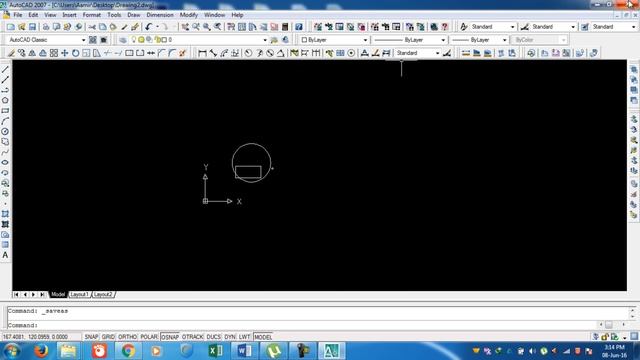Toggle DYN dynamic input
Viewport: 640px width, 360px height.
click(230, 337)
